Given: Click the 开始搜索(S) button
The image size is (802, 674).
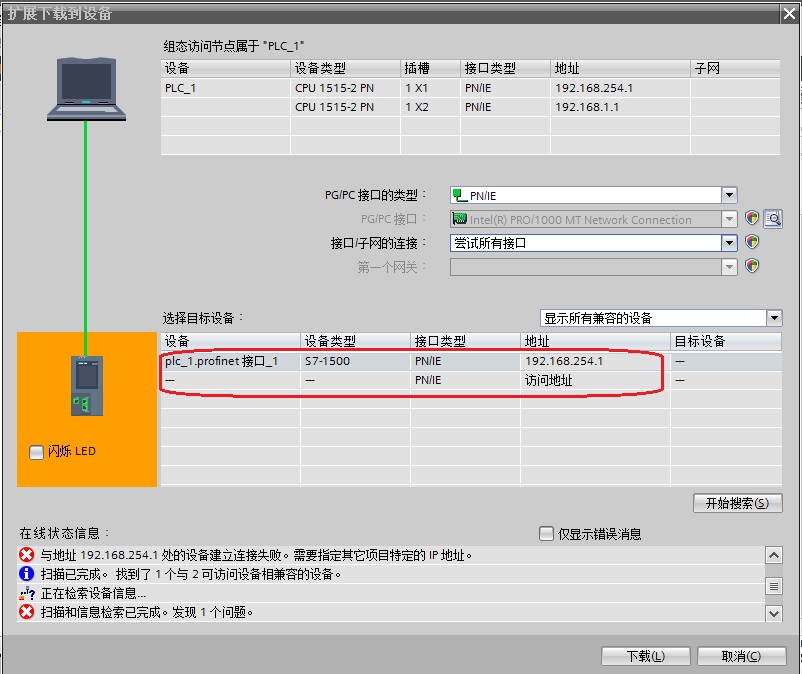Looking at the screenshot, I should coord(736,504).
